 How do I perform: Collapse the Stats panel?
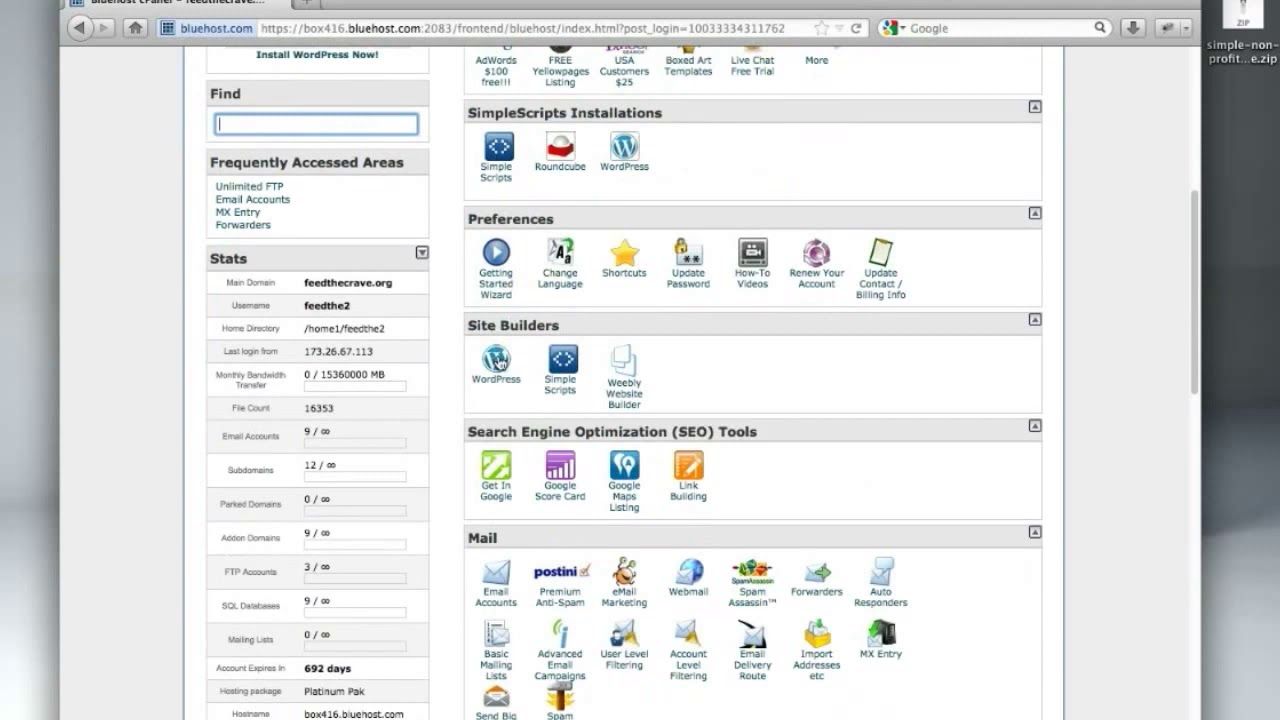pyautogui.click(x=422, y=253)
